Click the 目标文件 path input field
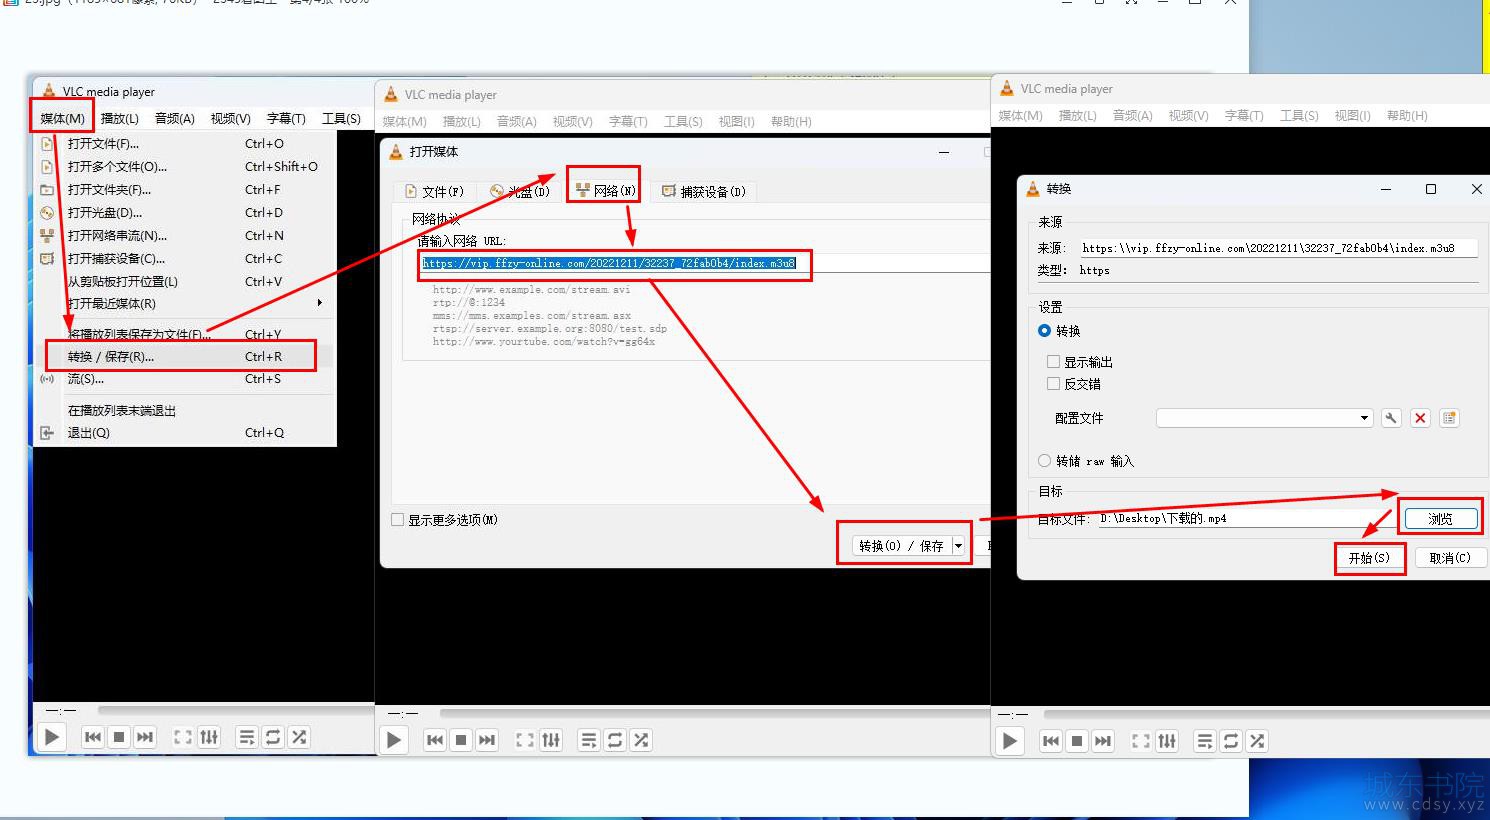 [1245, 518]
